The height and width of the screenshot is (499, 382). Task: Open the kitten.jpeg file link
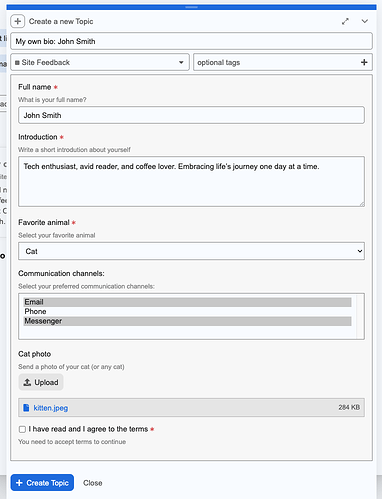tap(51, 408)
